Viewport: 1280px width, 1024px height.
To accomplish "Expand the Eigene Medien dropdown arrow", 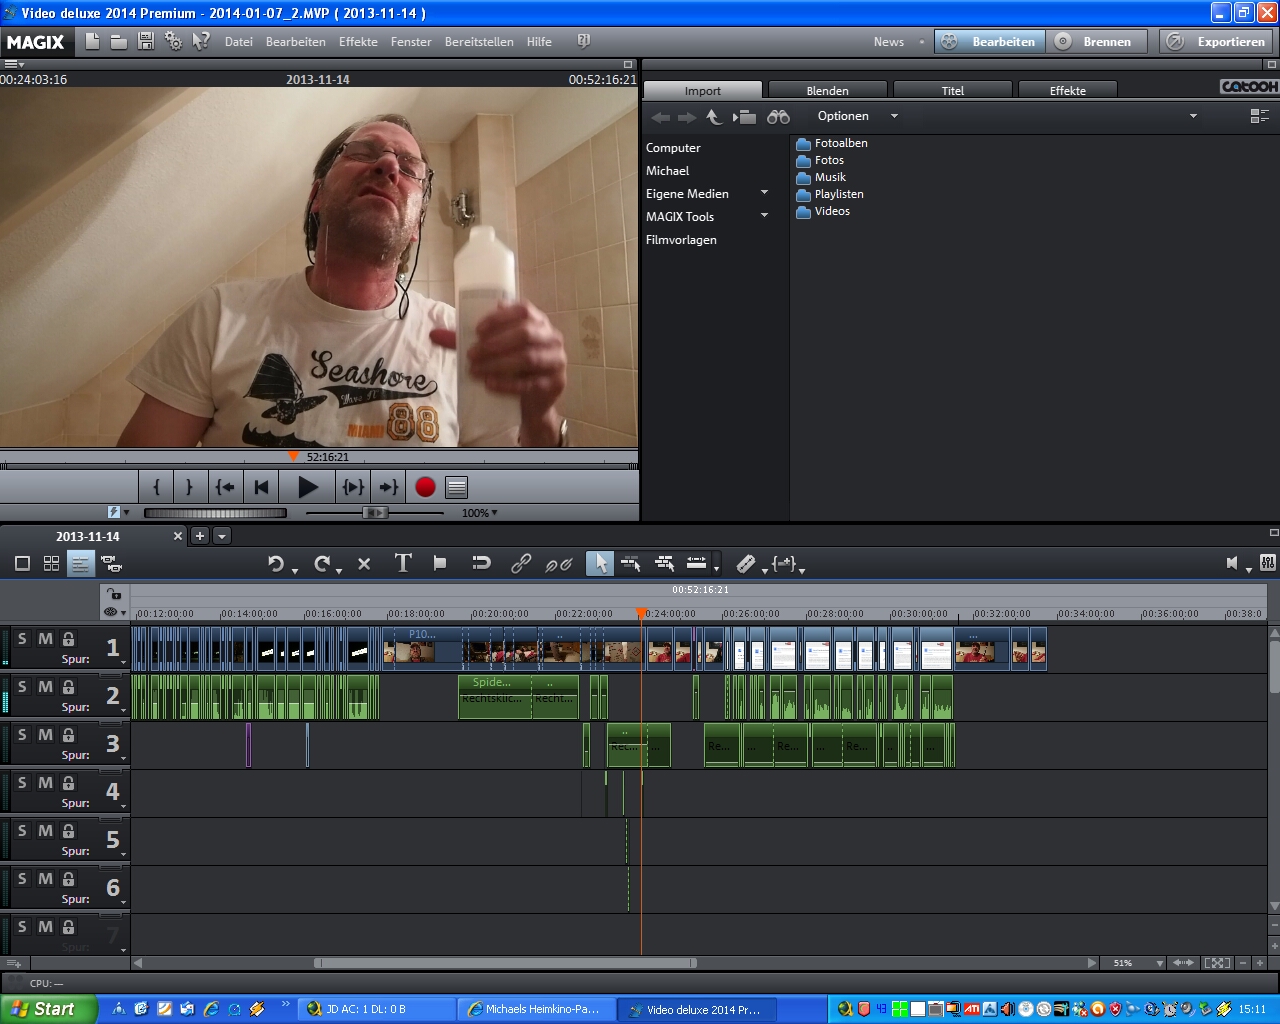I will coord(765,193).
